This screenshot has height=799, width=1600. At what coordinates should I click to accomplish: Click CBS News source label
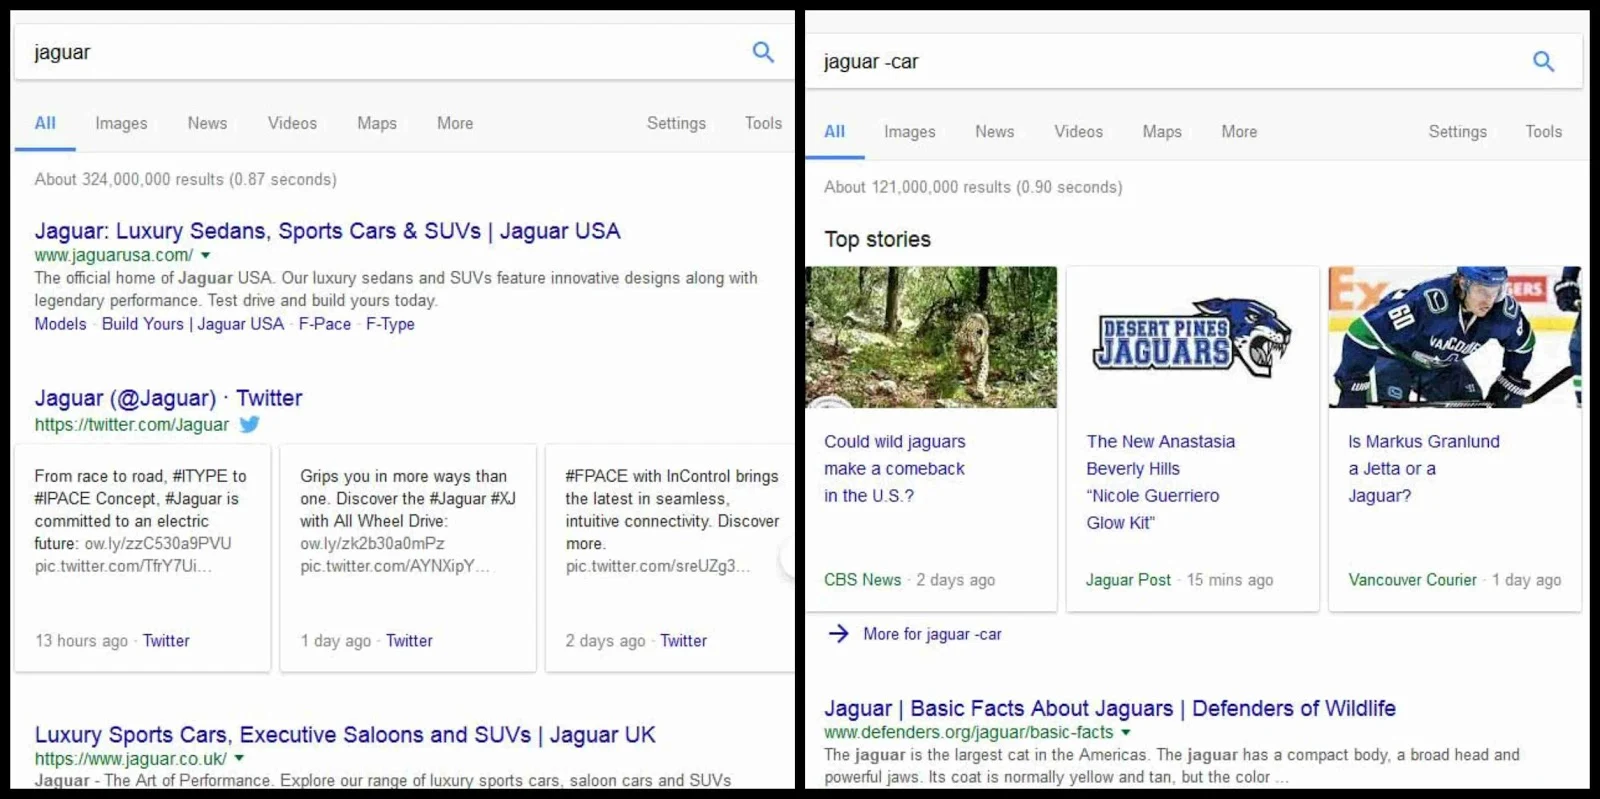coord(862,580)
